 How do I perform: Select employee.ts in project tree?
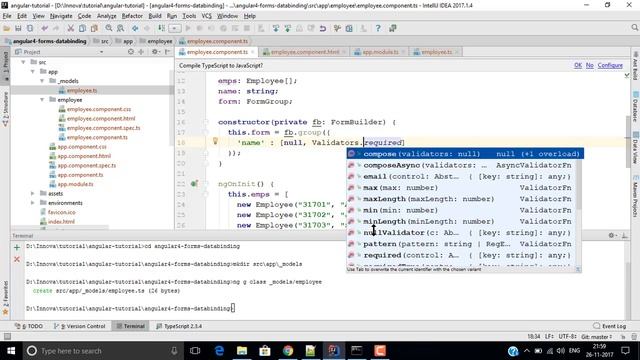coord(82,91)
